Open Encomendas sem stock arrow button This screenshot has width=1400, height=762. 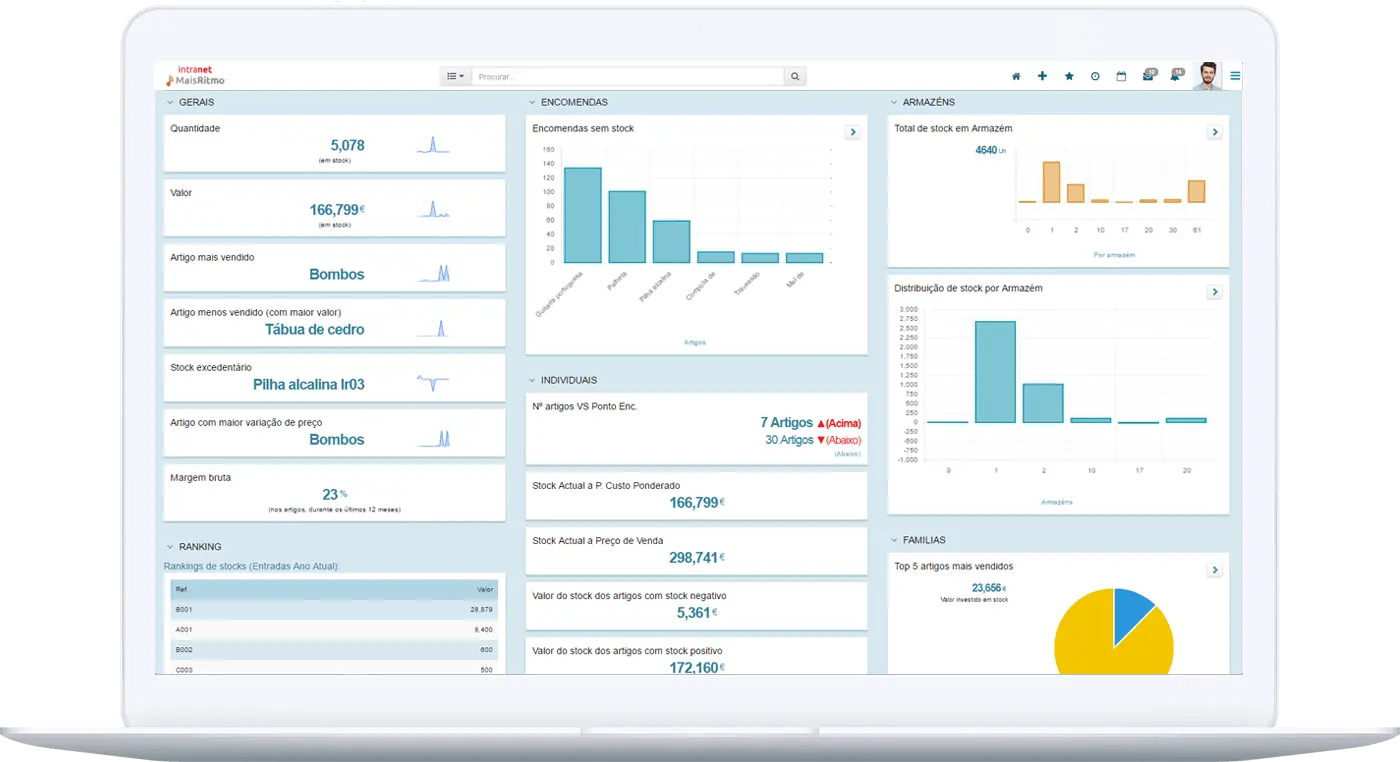(x=852, y=132)
